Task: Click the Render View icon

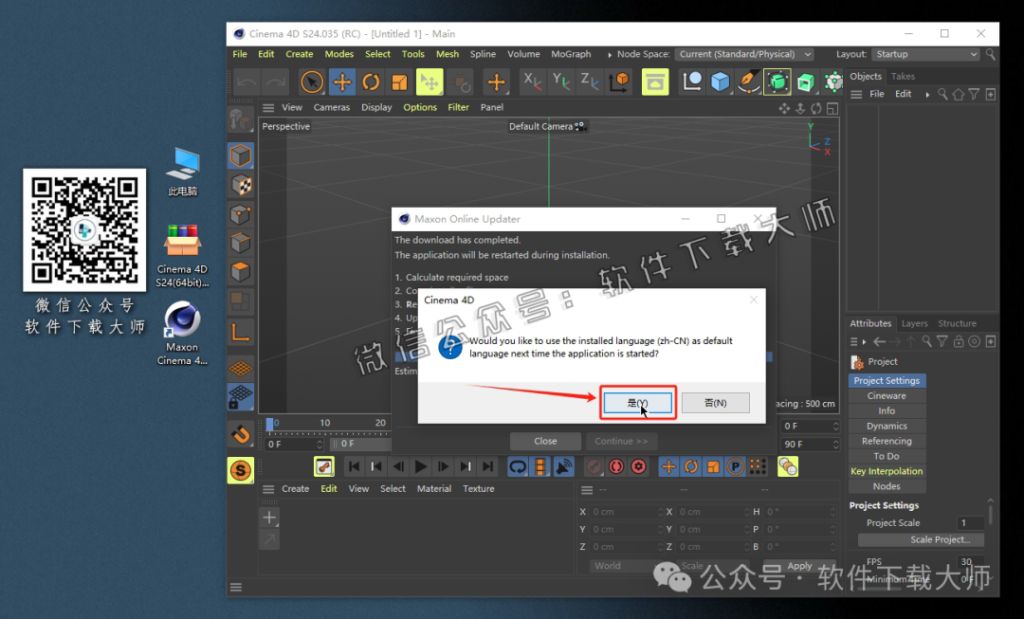Action: click(x=655, y=81)
